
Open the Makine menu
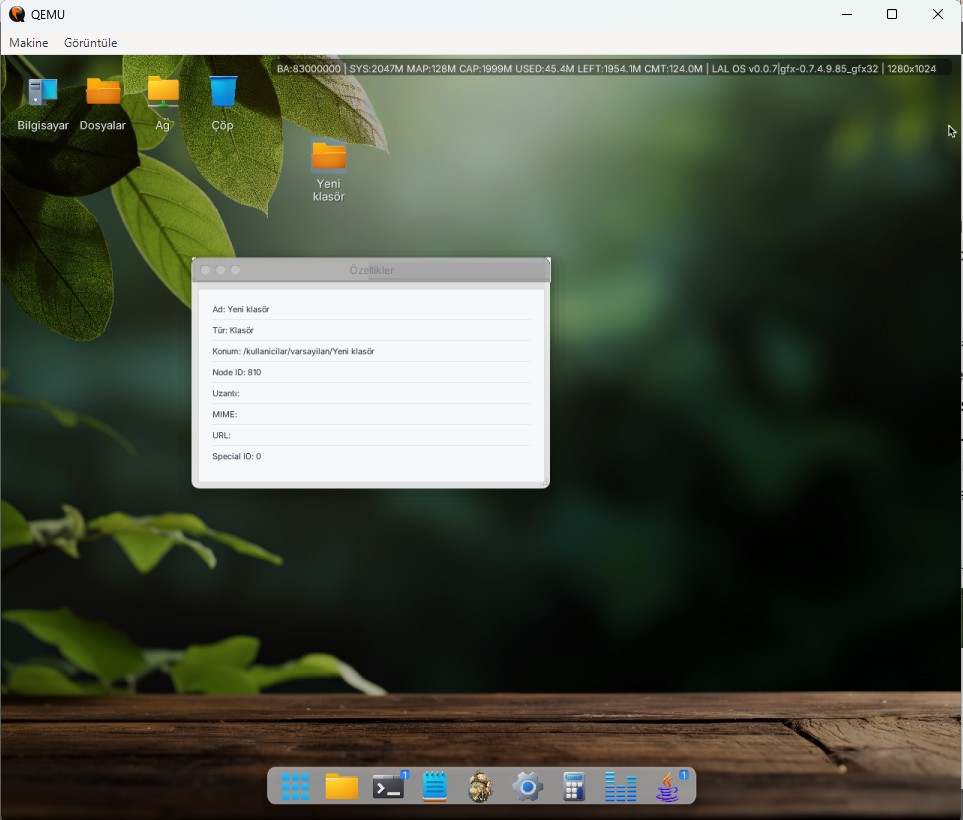point(29,42)
